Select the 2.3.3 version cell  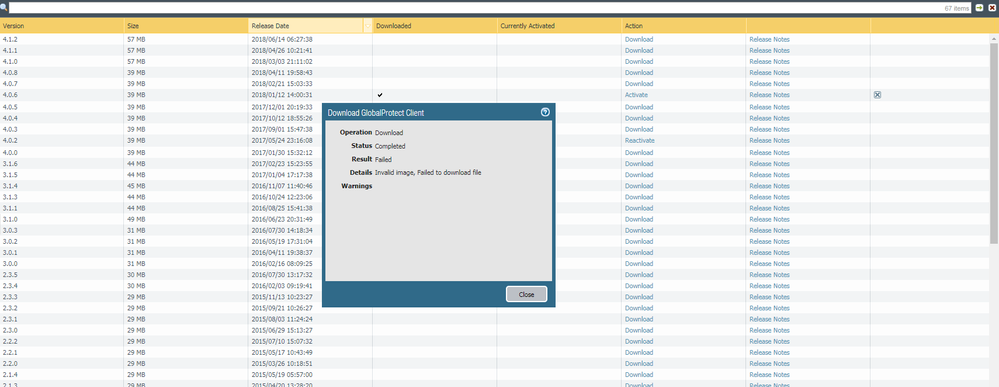10,297
